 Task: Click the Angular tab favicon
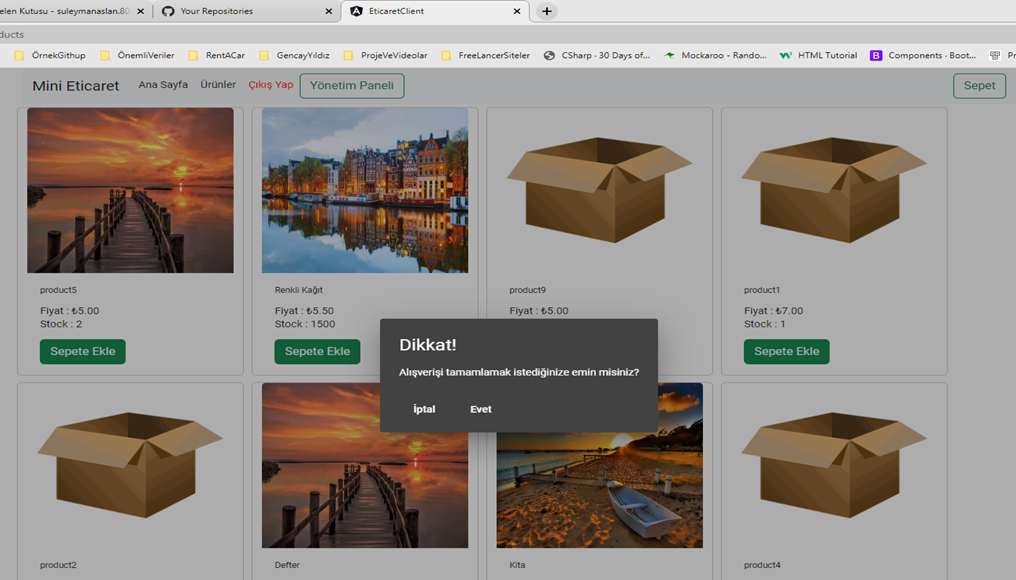pos(356,11)
